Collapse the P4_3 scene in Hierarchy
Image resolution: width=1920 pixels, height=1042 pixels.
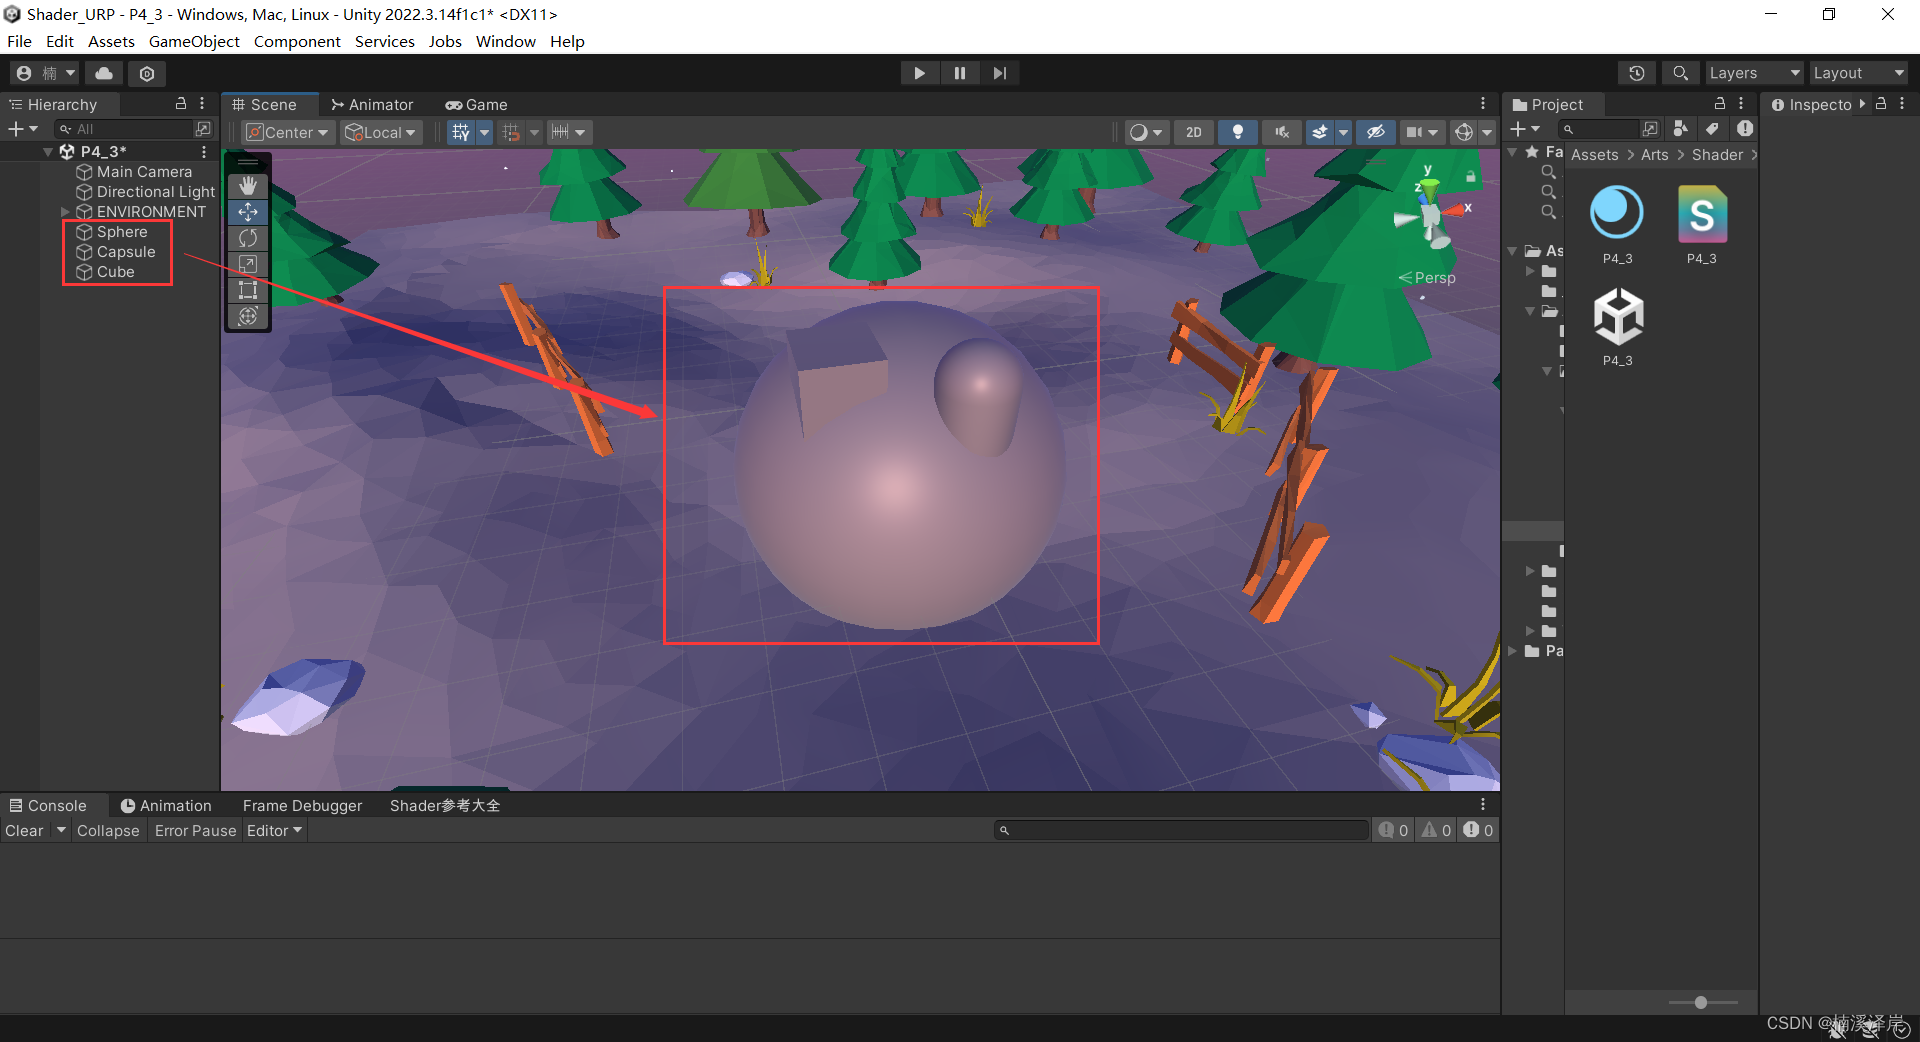(x=48, y=152)
